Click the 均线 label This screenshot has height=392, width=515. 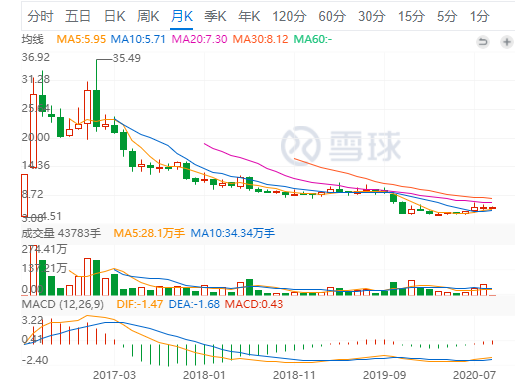click(32, 39)
